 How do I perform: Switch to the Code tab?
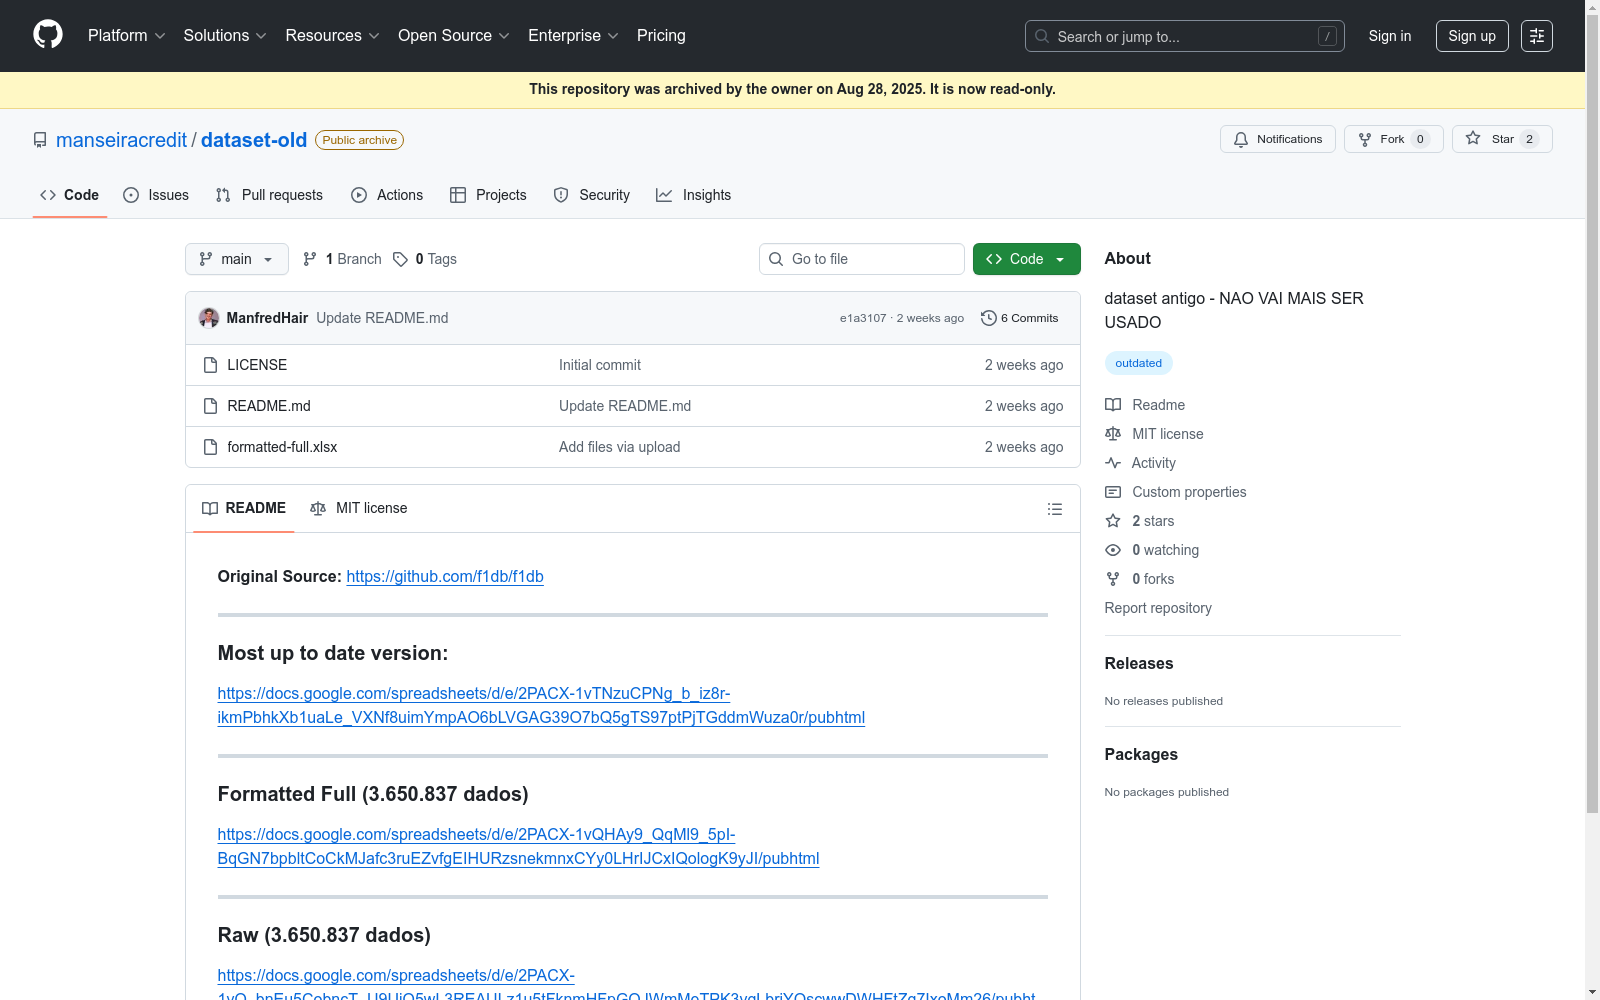(x=70, y=195)
